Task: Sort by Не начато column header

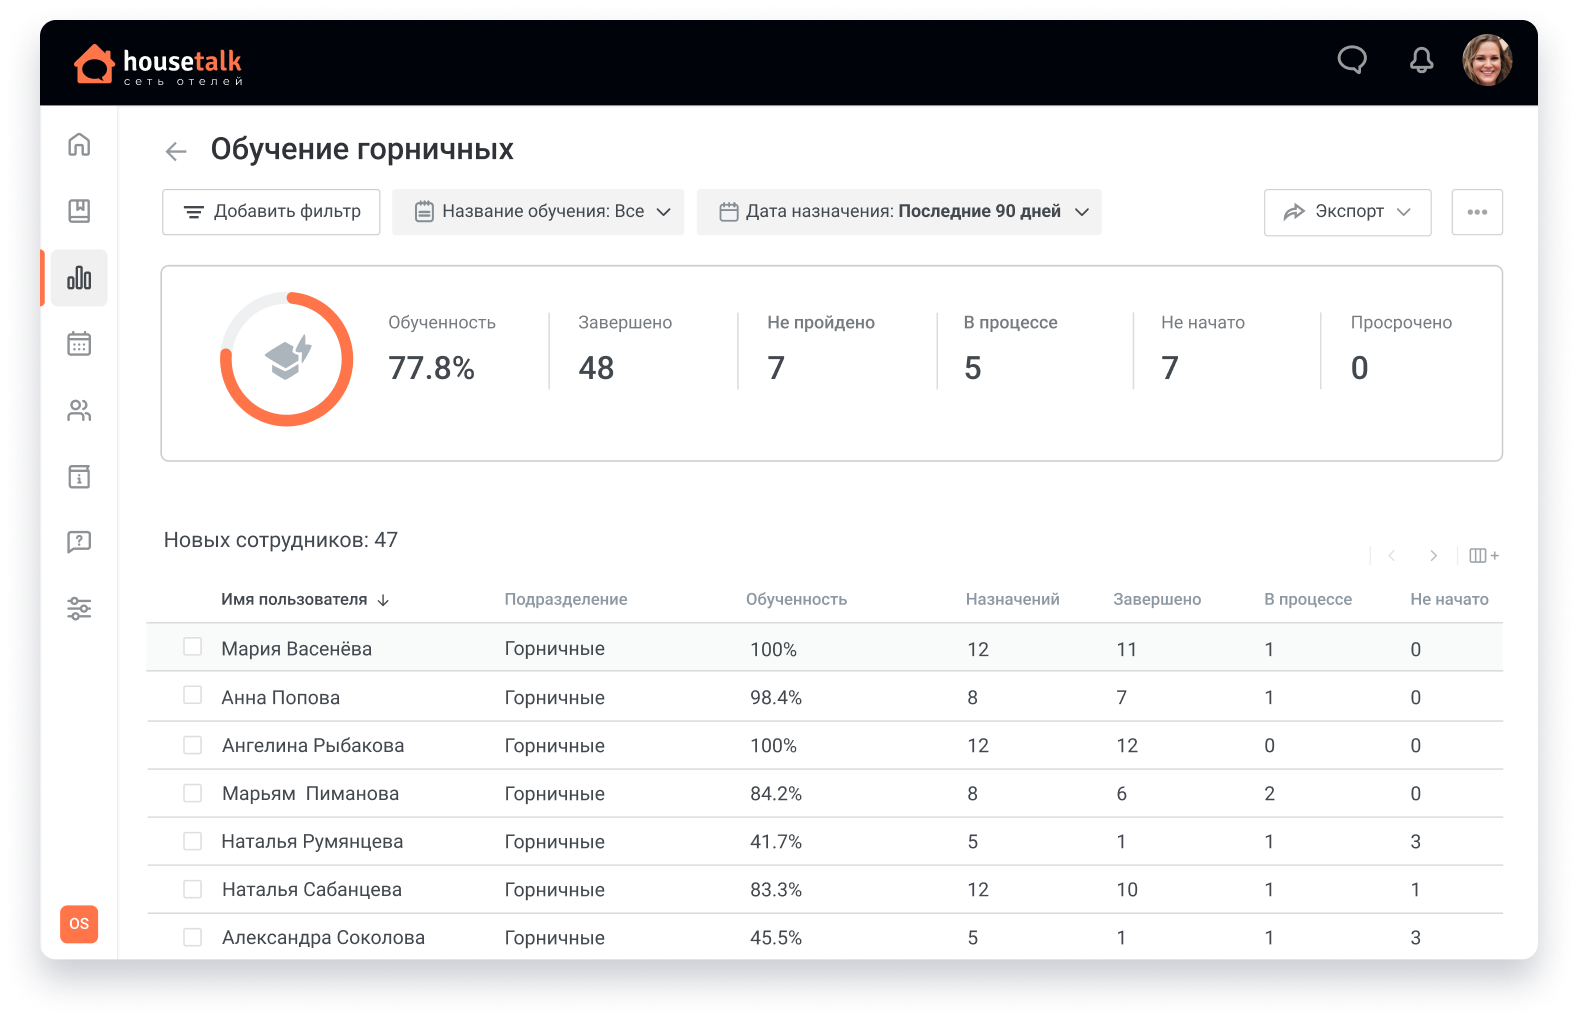Action: tap(1449, 599)
